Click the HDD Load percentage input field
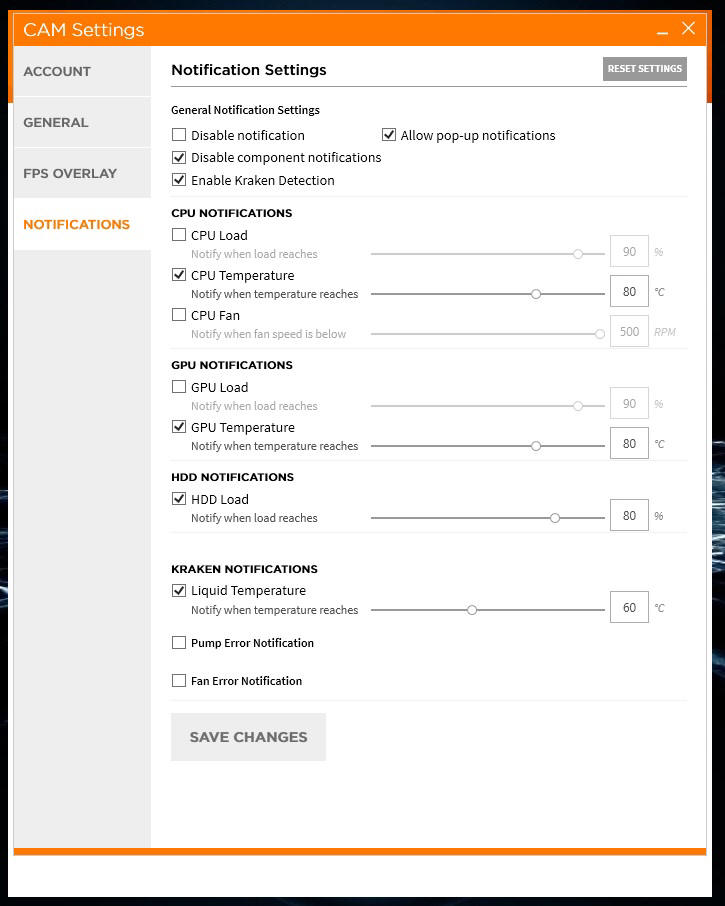 click(x=629, y=515)
